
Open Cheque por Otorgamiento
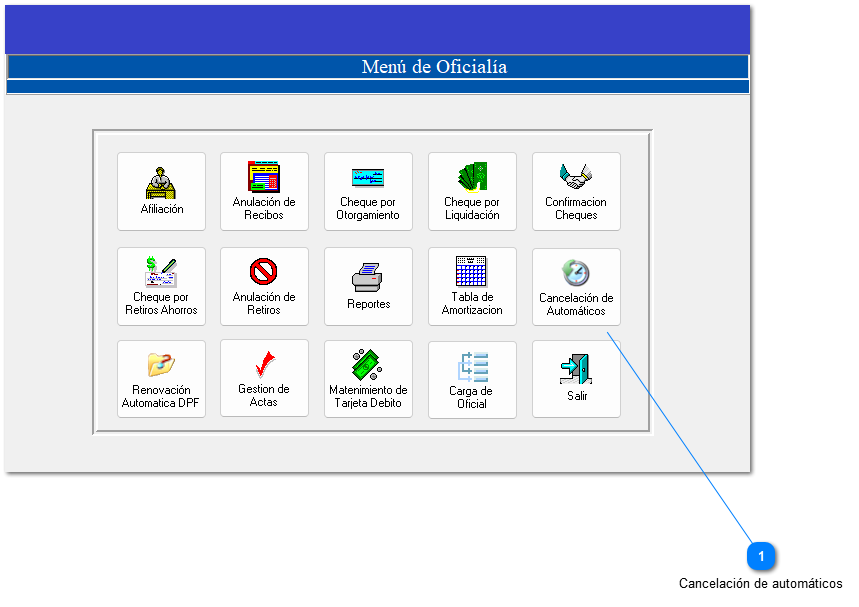tap(368, 191)
